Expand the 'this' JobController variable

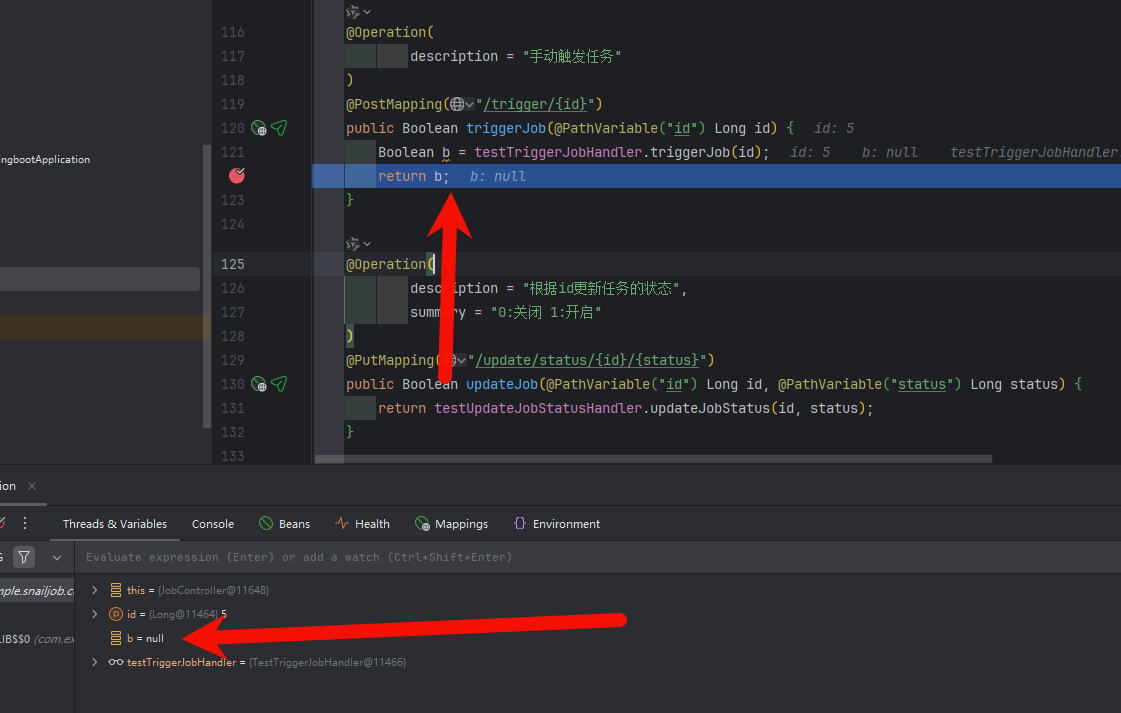coord(95,590)
